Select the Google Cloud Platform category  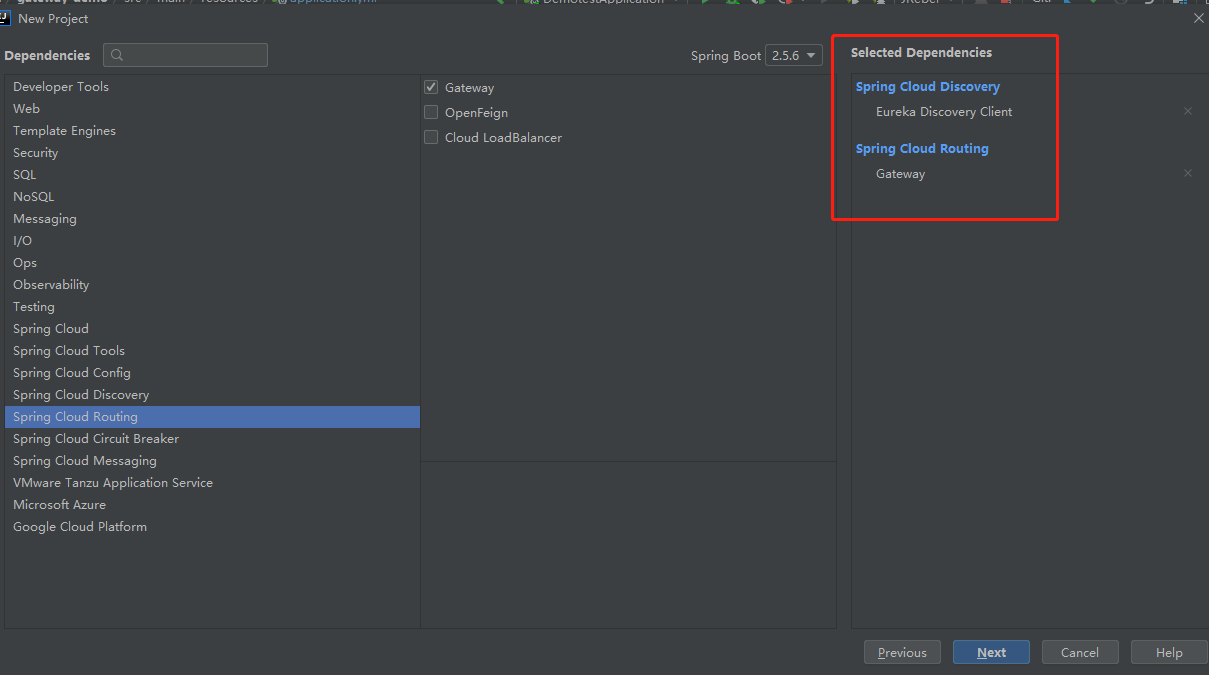212,527
